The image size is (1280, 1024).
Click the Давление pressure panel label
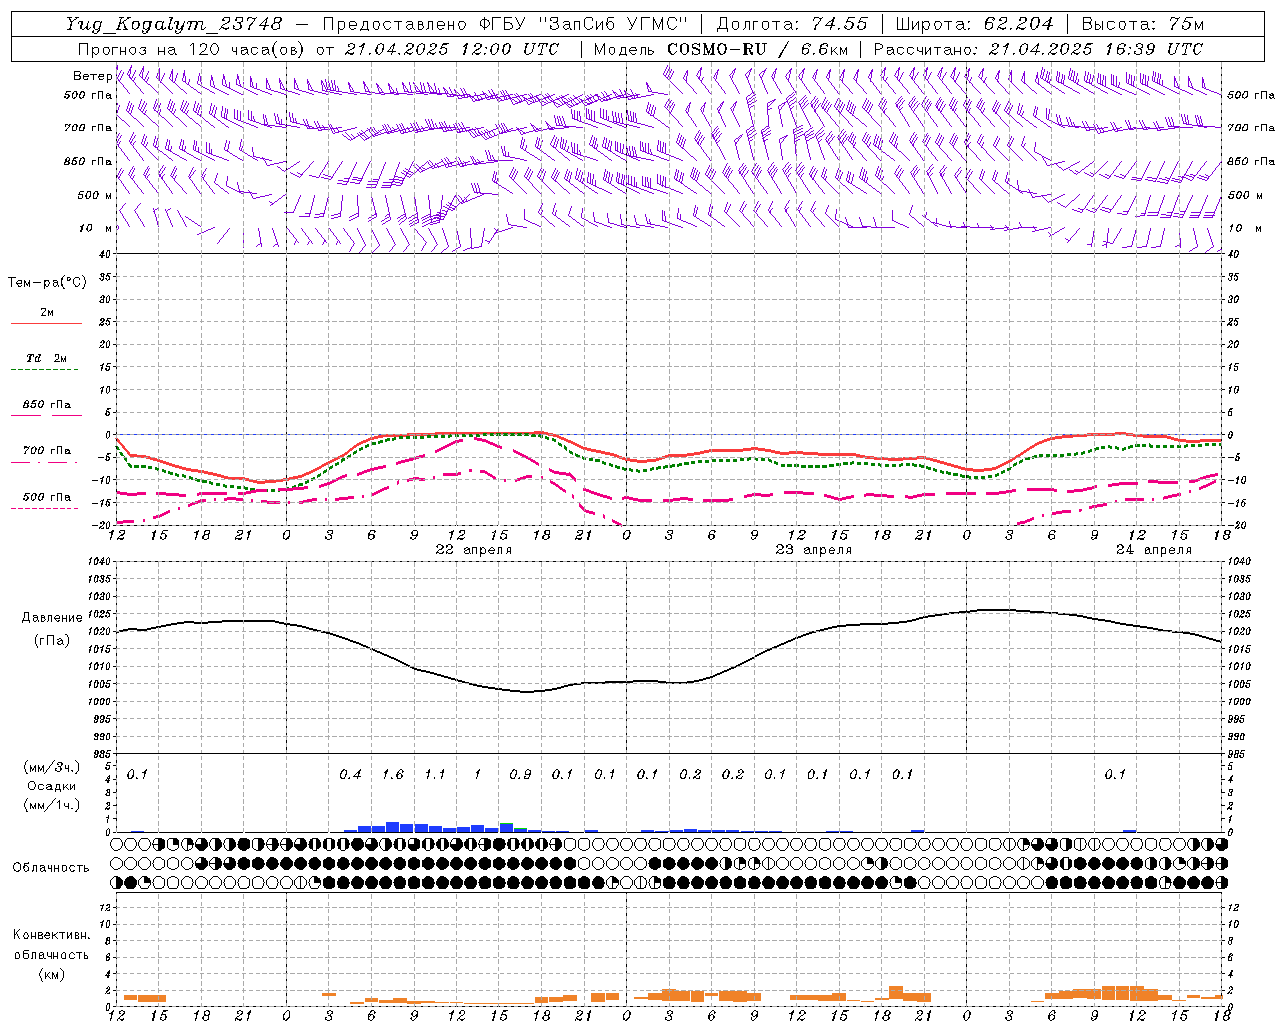[52, 618]
